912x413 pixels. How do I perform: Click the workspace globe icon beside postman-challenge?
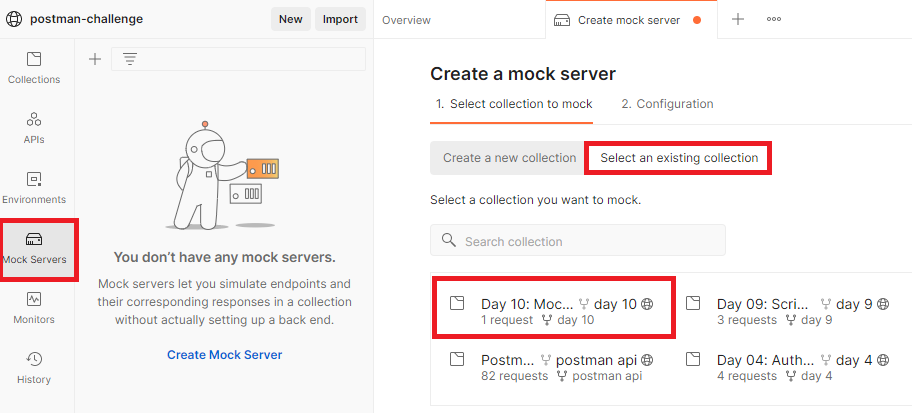point(13,19)
